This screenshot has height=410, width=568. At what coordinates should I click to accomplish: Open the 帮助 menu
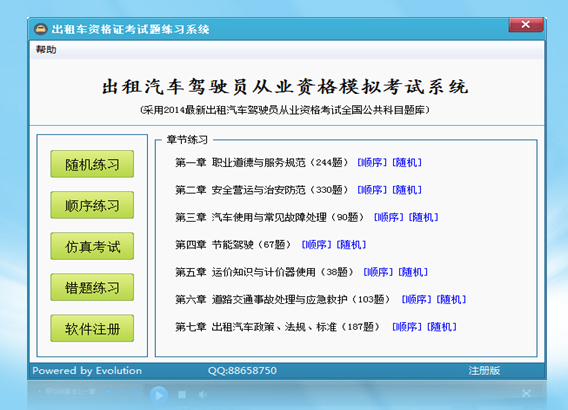[x=46, y=49]
